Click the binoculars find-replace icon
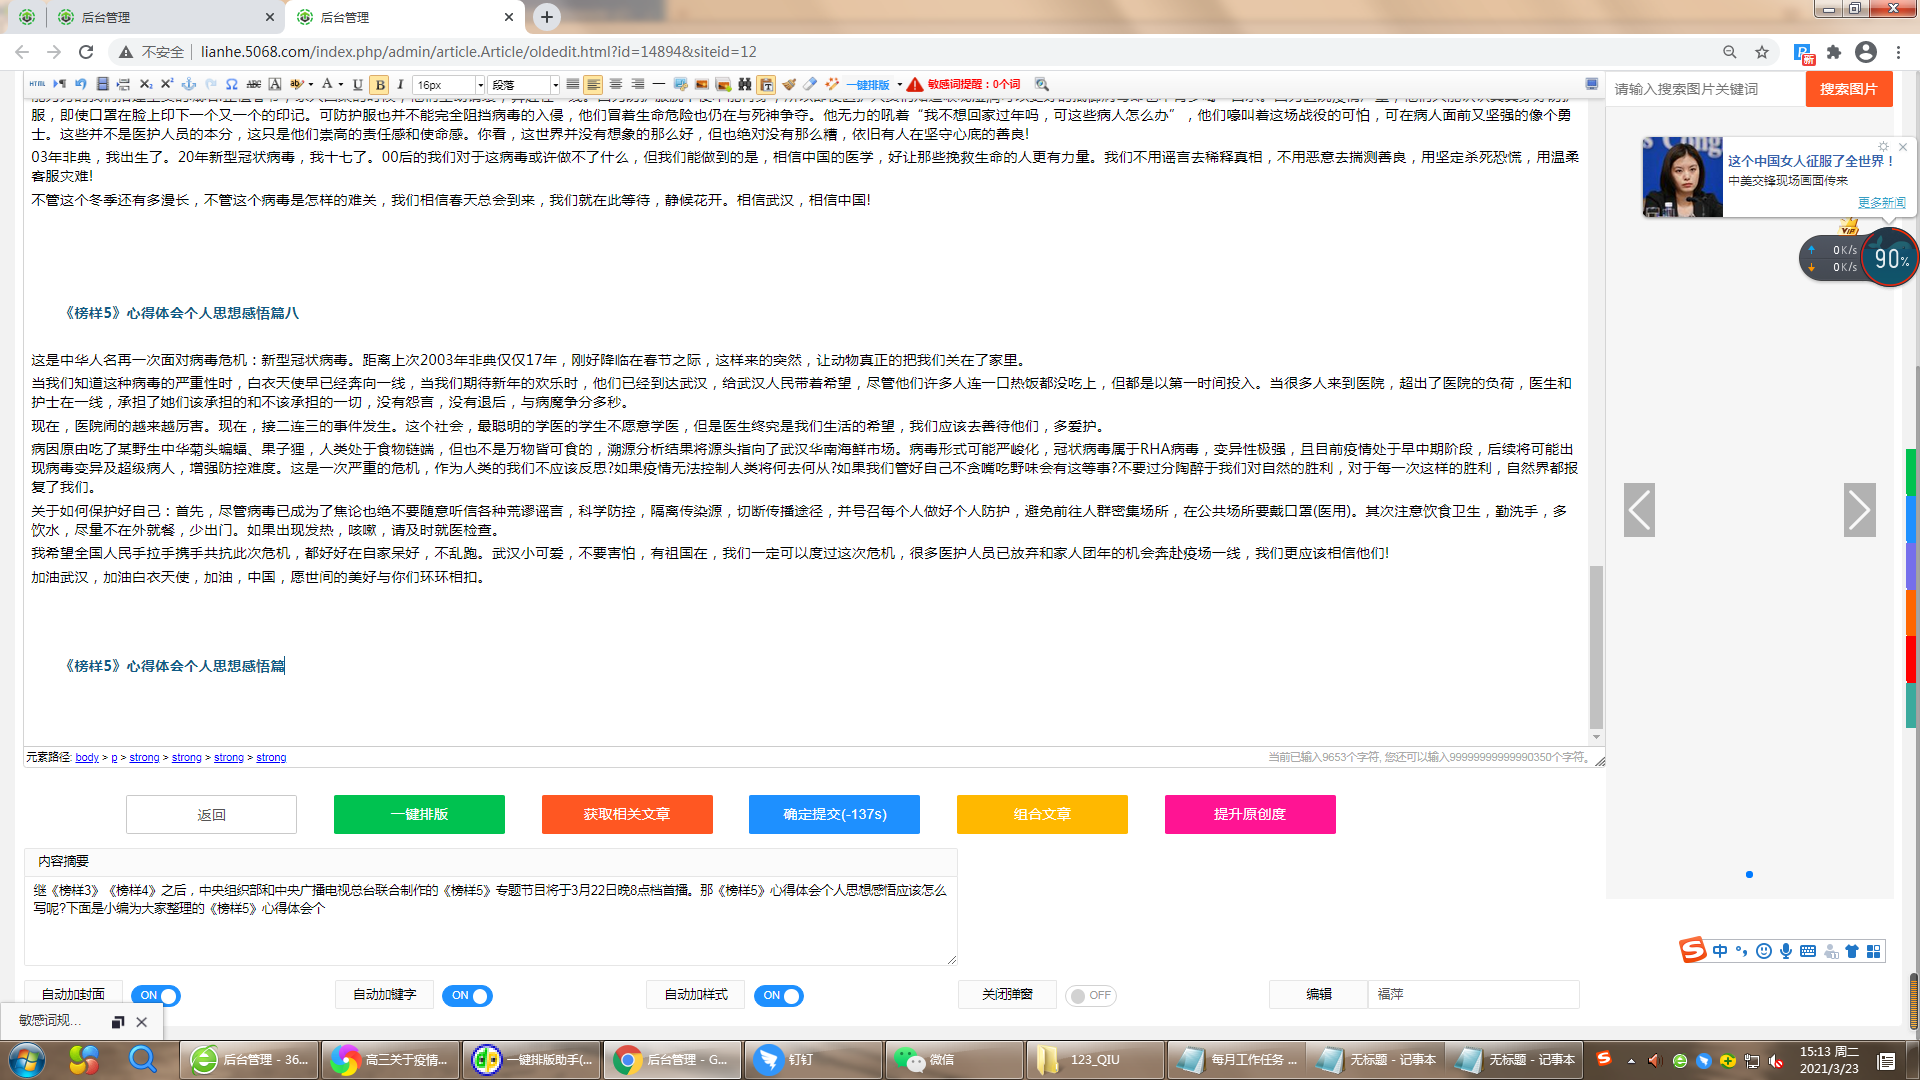The width and height of the screenshot is (1920, 1080). tap(745, 84)
